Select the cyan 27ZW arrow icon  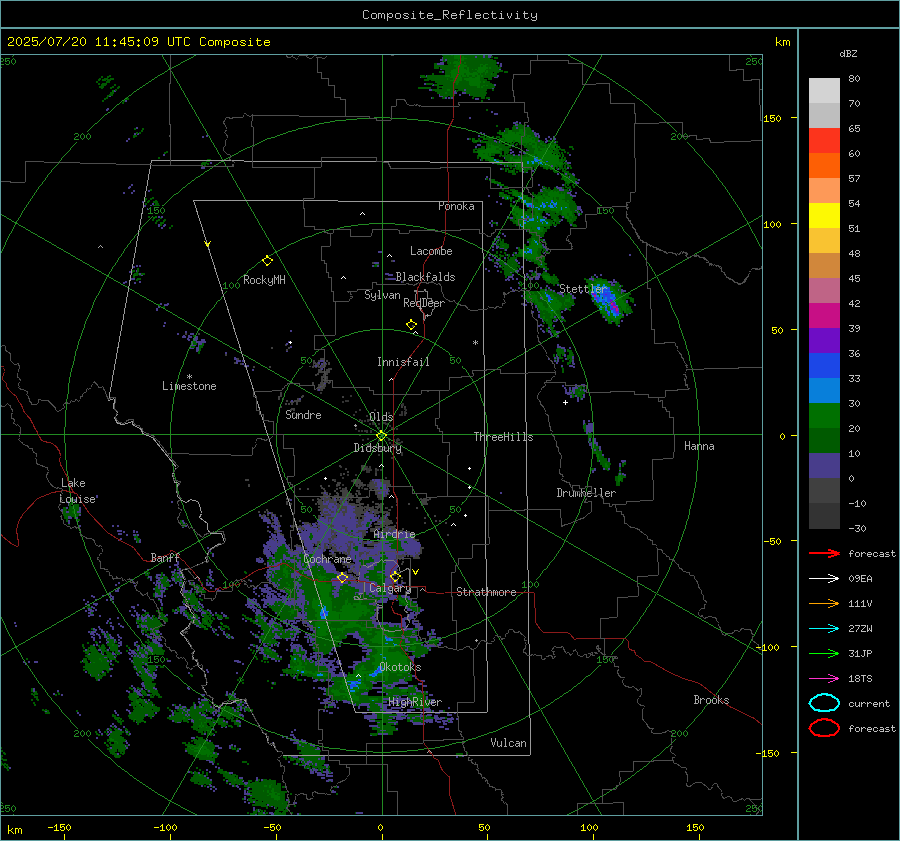[x=824, y=629]
